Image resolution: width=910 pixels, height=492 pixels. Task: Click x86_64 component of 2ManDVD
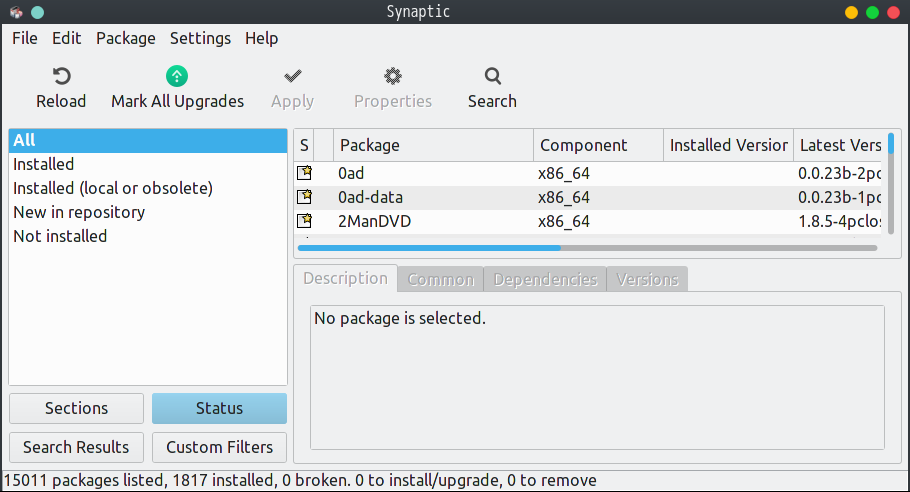click(564, 221)
